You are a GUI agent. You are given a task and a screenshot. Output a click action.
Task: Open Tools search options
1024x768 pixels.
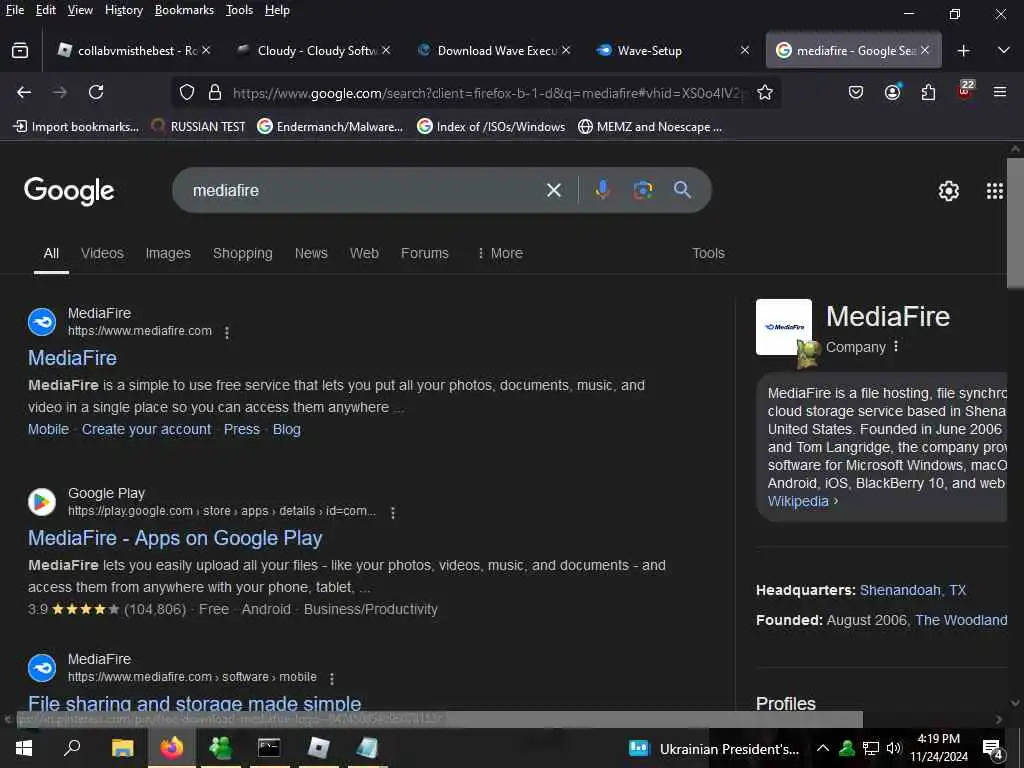tap(708, 253)
